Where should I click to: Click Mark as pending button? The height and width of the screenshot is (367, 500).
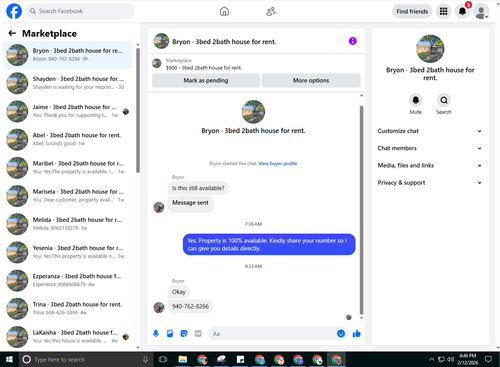tap(206, 80)
